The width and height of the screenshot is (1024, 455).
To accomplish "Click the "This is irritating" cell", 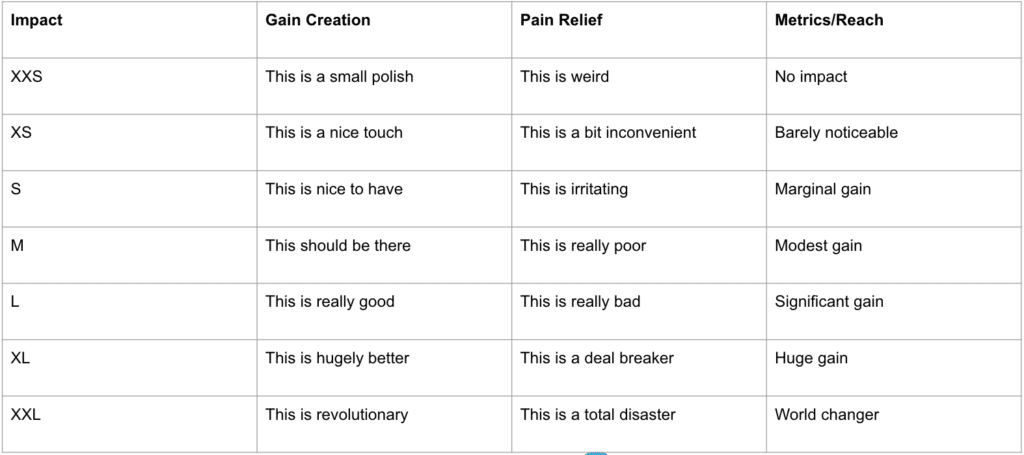I will coord(574,189).
